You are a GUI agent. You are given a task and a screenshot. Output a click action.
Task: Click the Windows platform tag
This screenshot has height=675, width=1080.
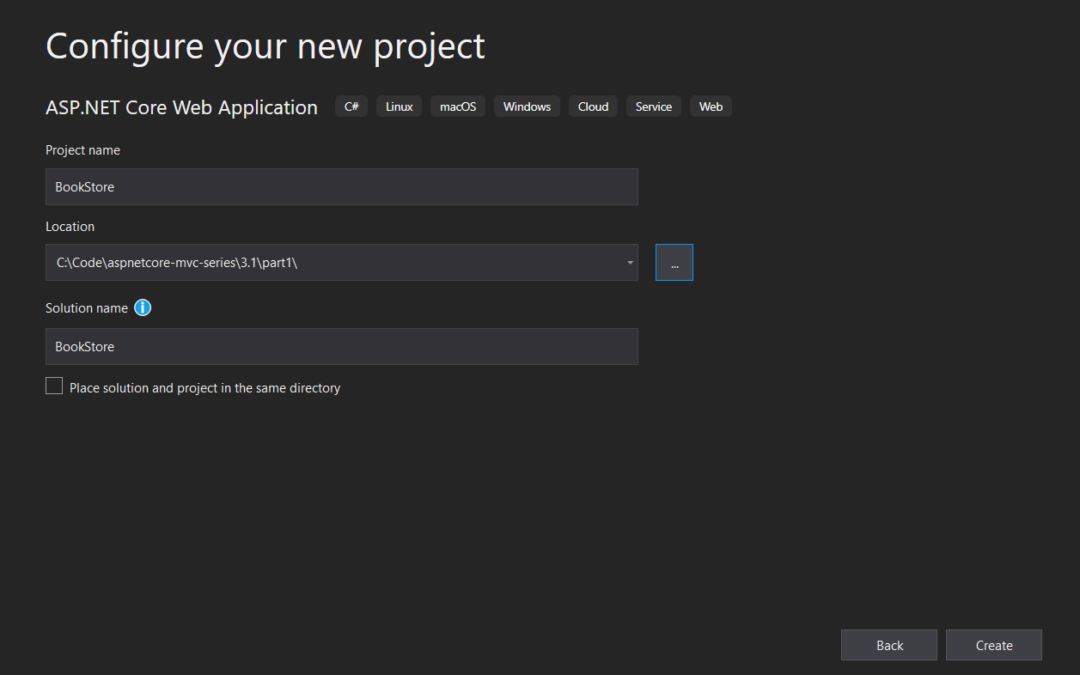click(527, 107)
